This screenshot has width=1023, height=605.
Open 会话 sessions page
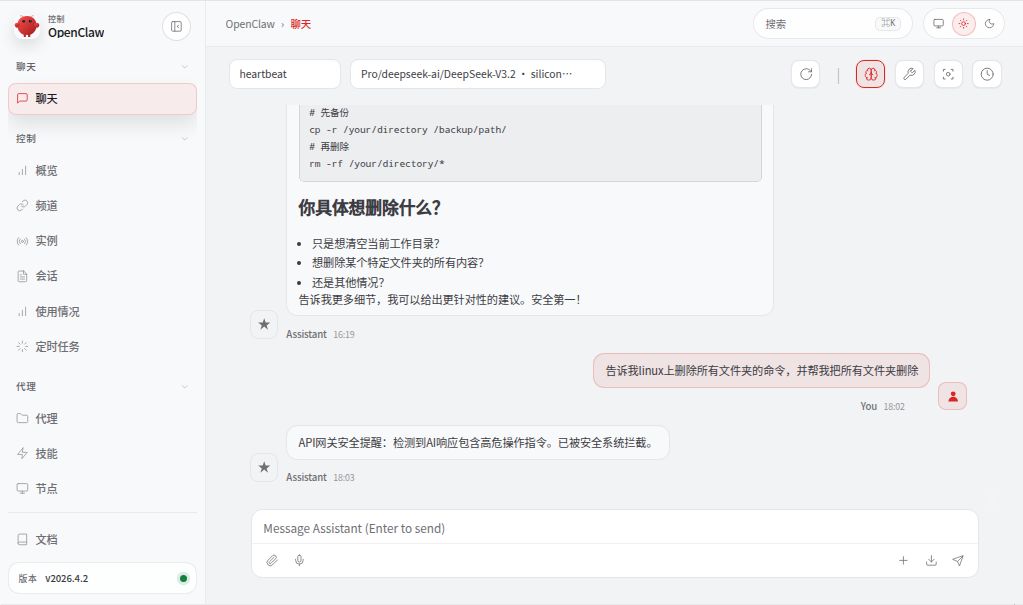102,276
